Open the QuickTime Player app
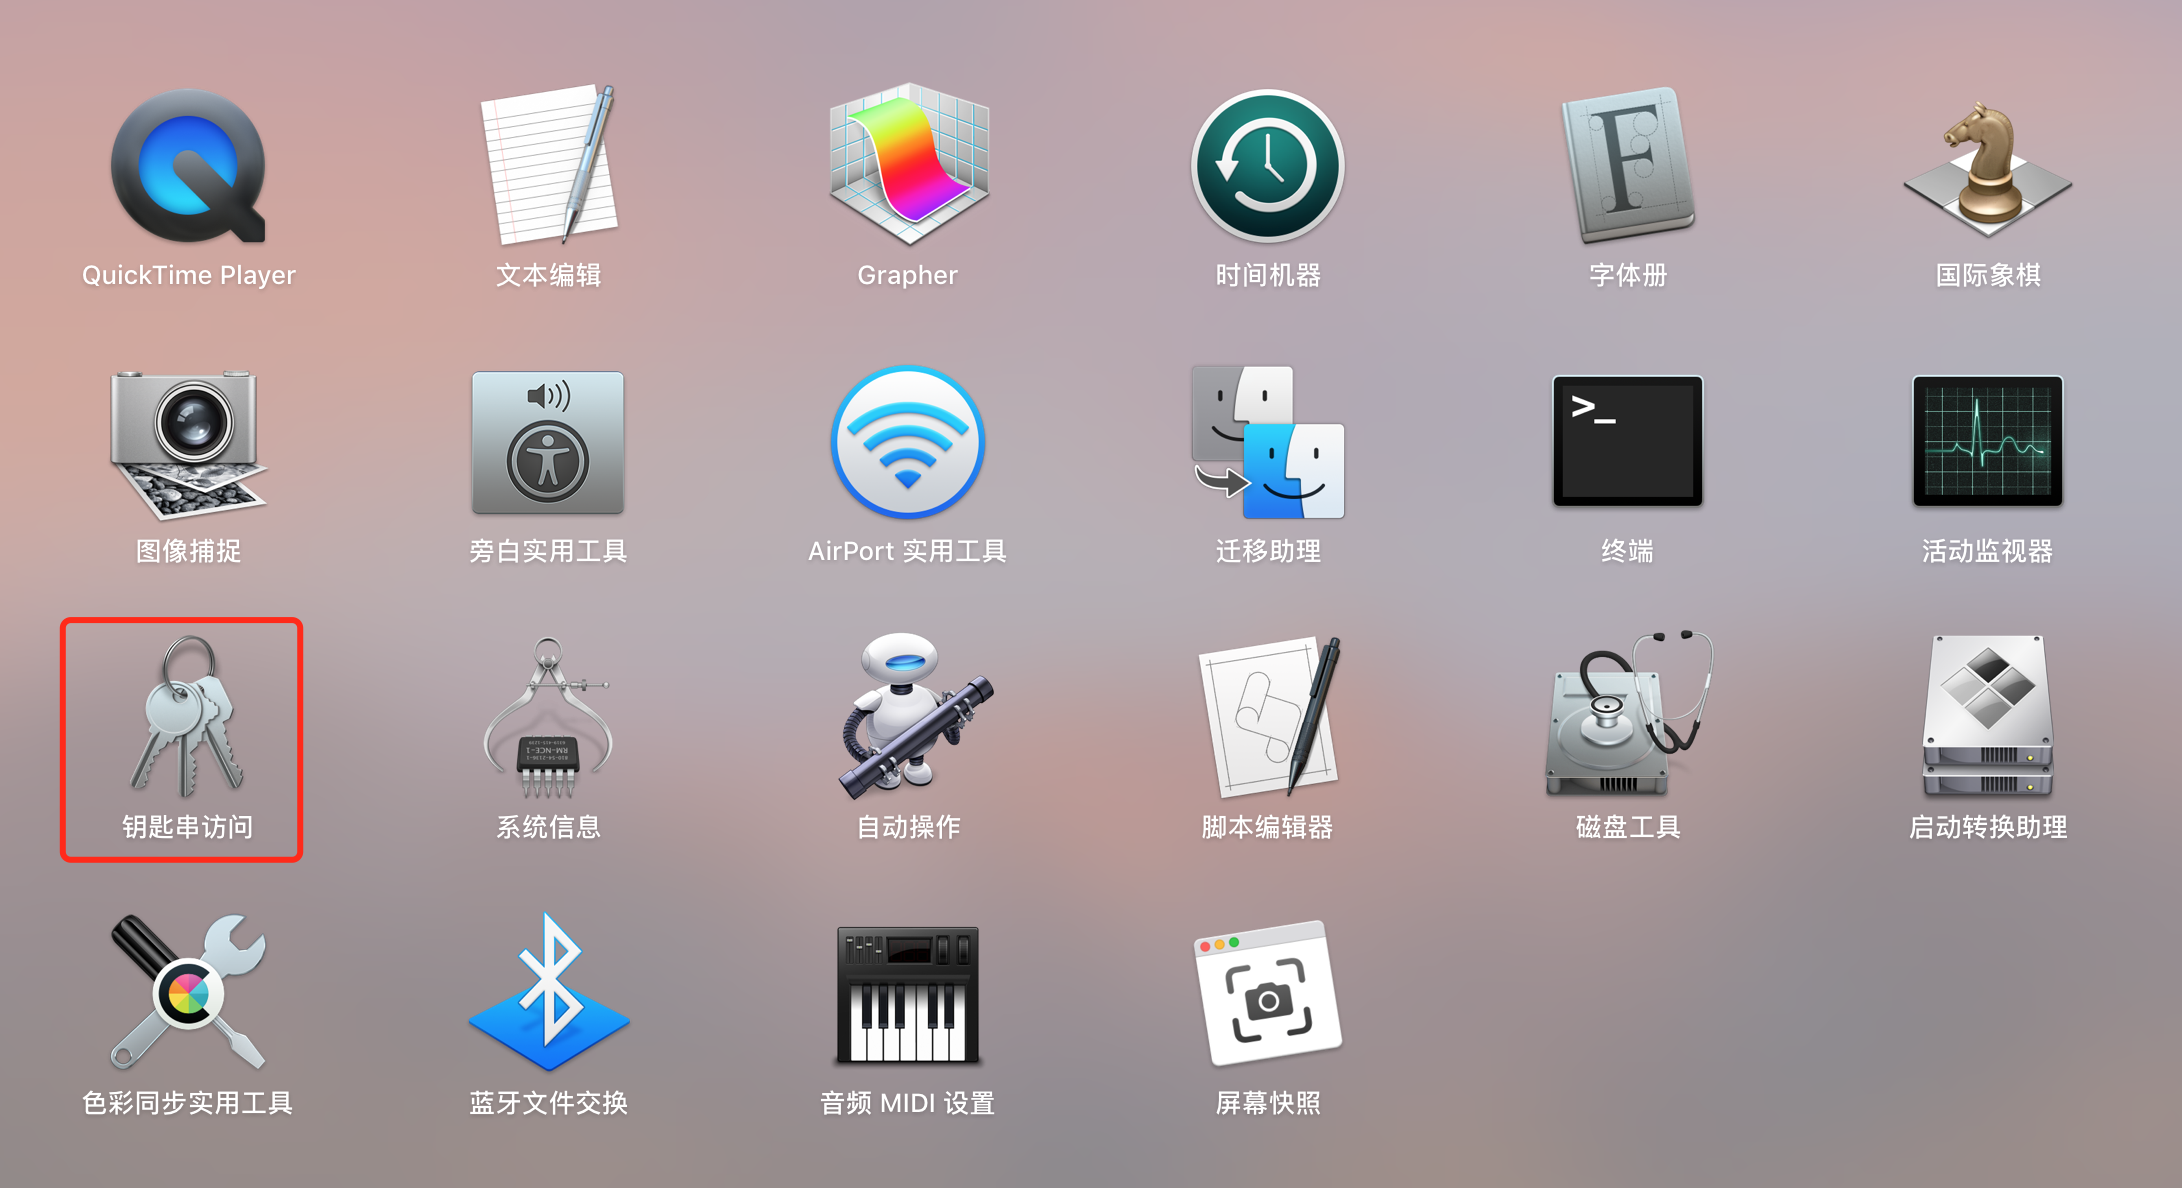The image size is (2182, 1188). (x=188, y=167)
